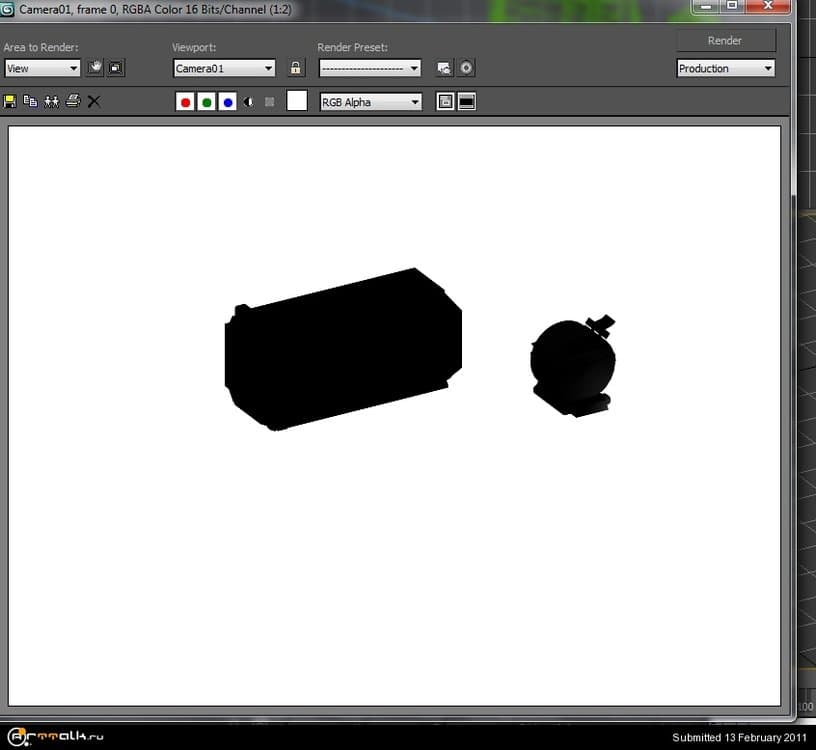Viewport: 816px width, 750px height.
Task: Click the Clone Rendered Frame Window icon
Action: pos(51,101)
